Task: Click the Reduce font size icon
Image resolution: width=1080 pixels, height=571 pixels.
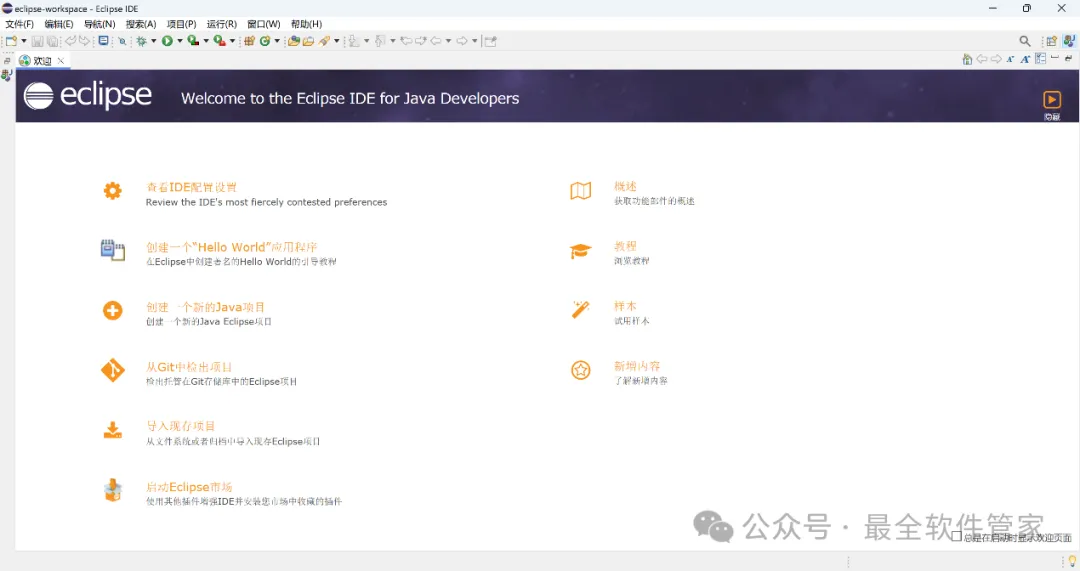Action: pos(1010,59)
